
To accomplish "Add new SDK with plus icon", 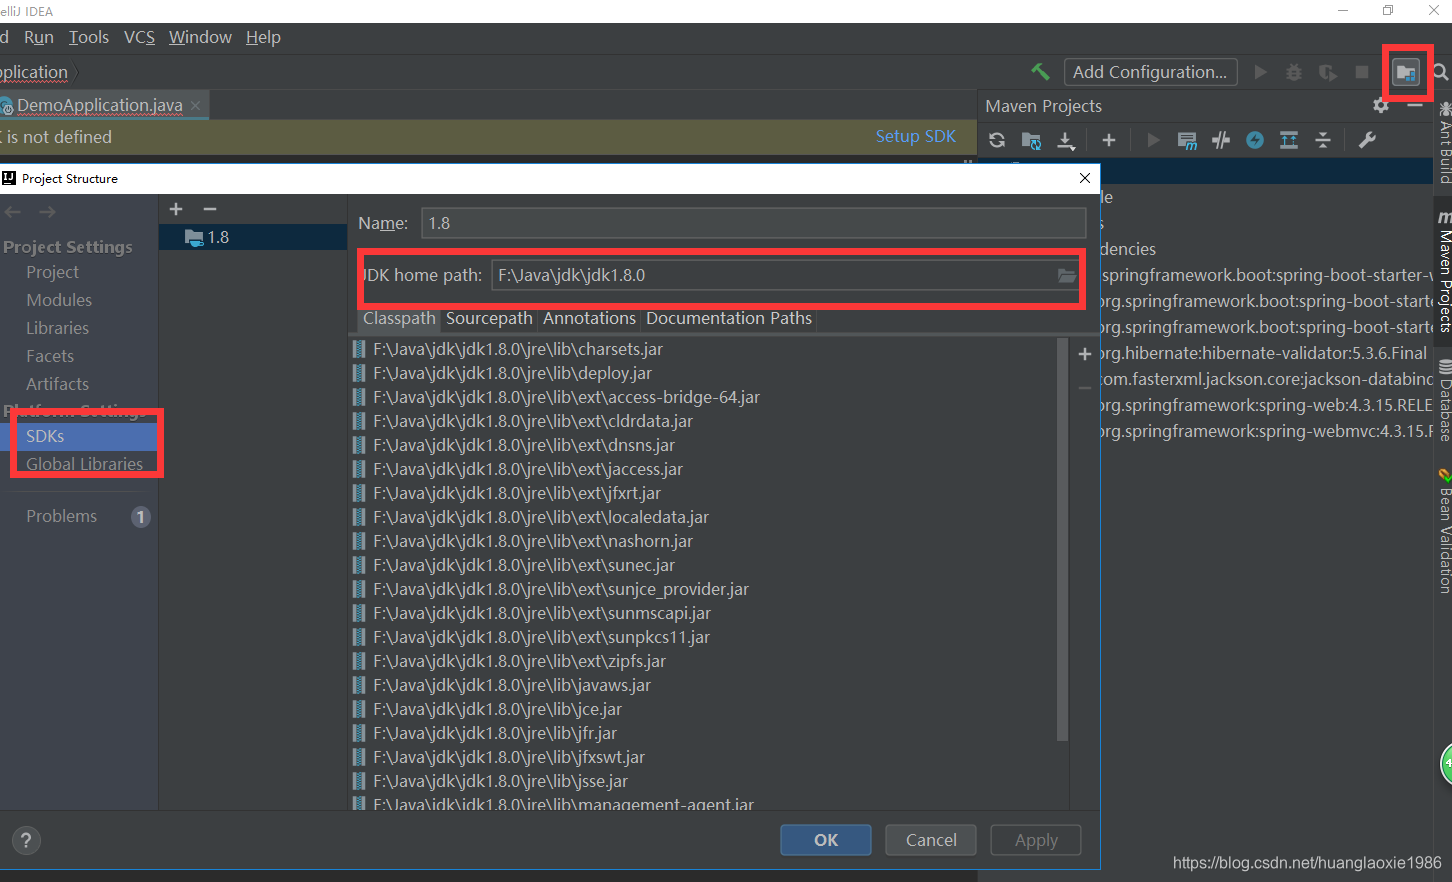I will click(176, 209).
